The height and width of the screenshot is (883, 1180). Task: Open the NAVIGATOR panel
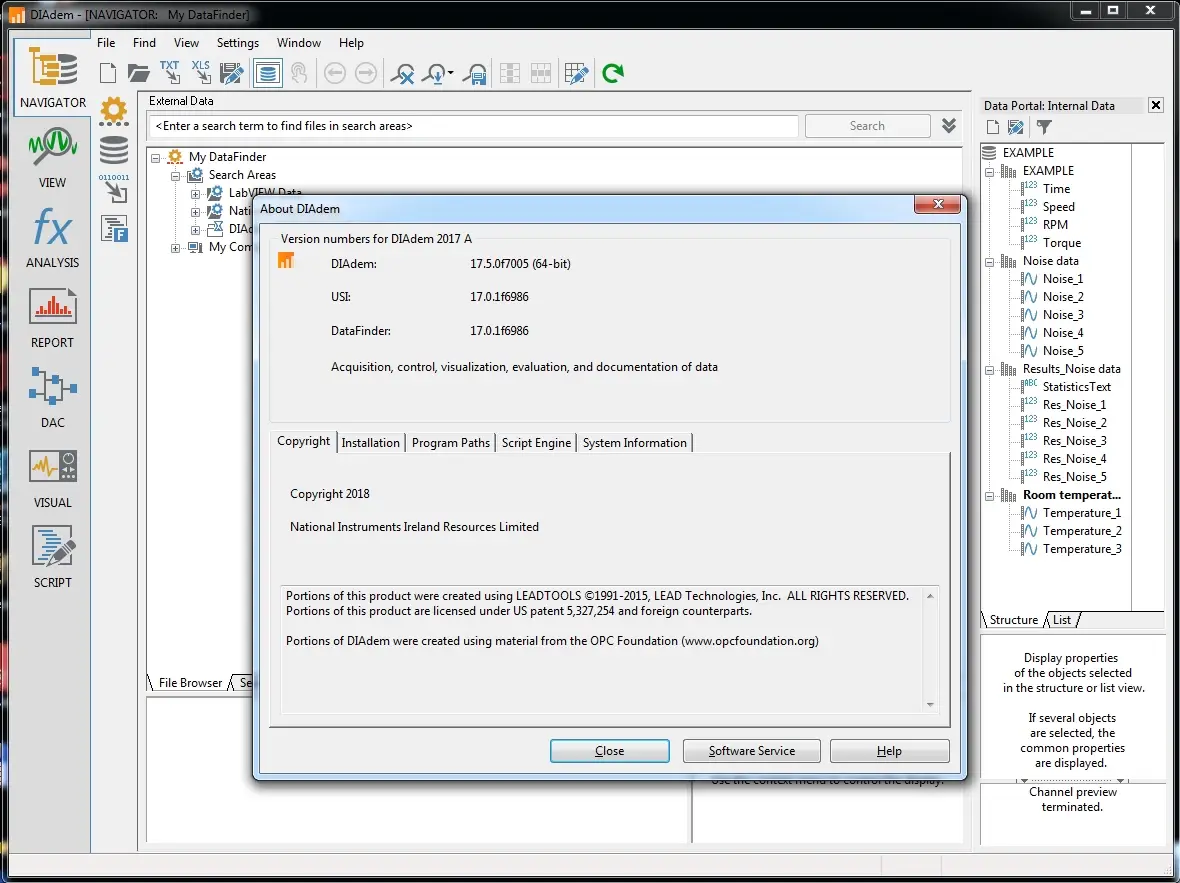click(x=53, y=76)
